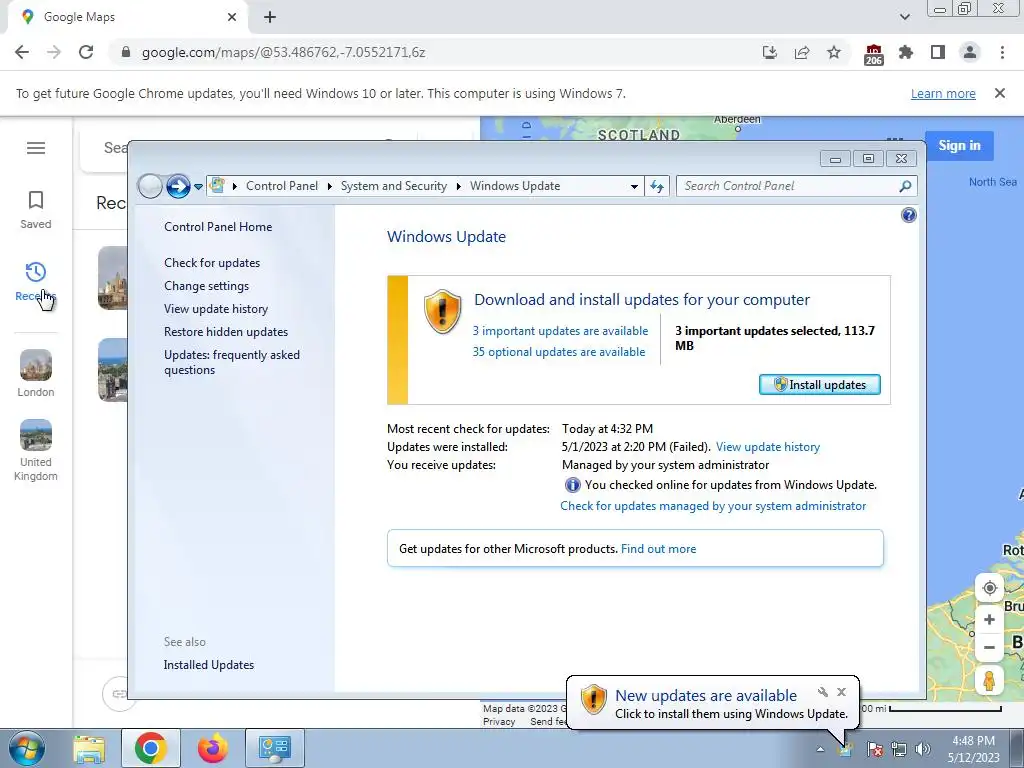
Task: Zoom out on the map
Action: point(989,648)
